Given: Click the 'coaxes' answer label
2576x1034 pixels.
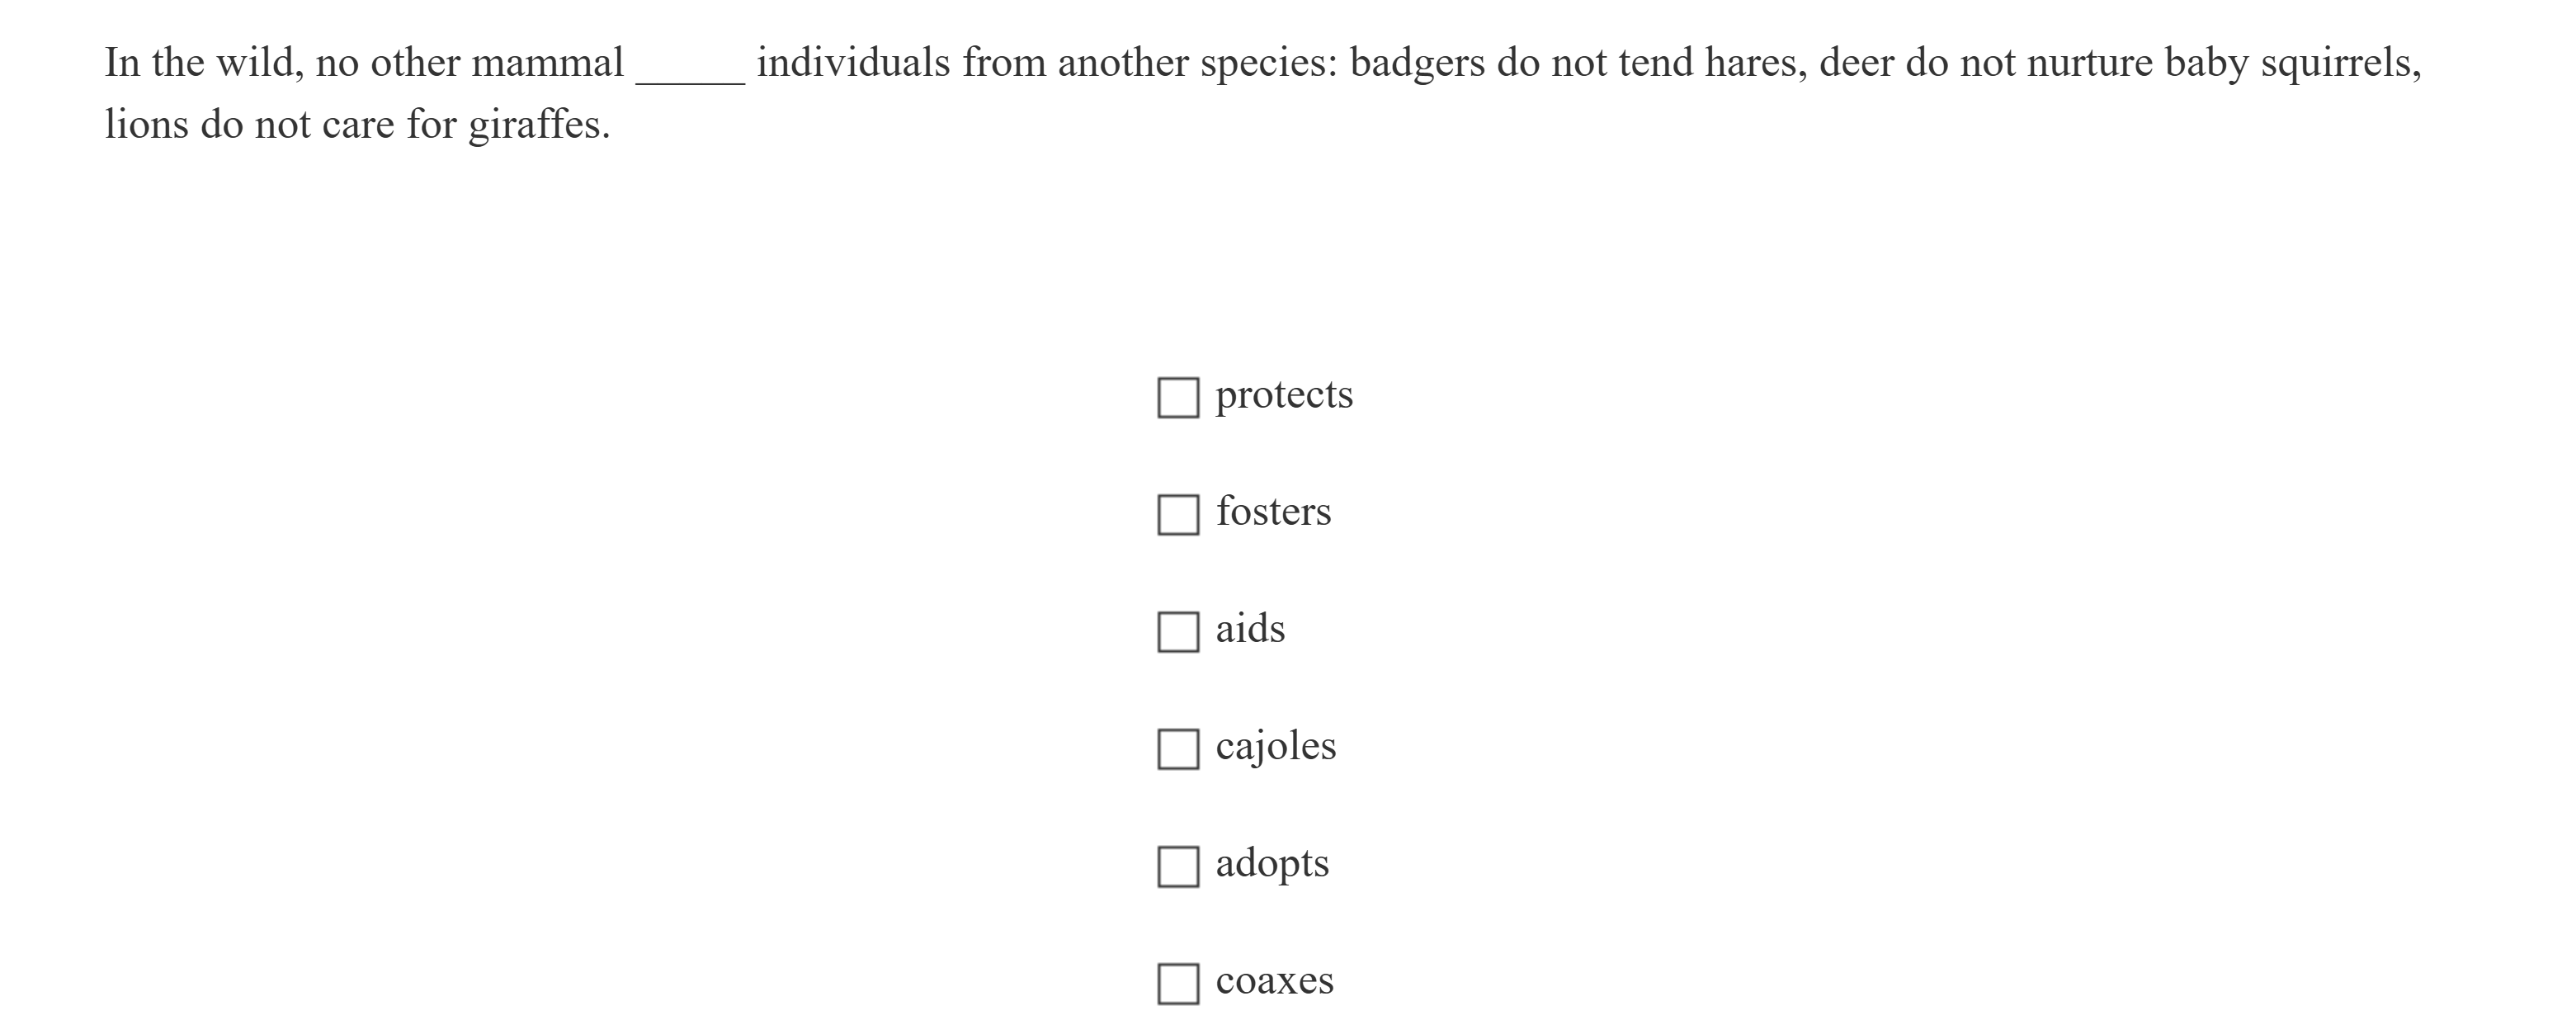Looking at the screenshot, I should pos(1274,981).
